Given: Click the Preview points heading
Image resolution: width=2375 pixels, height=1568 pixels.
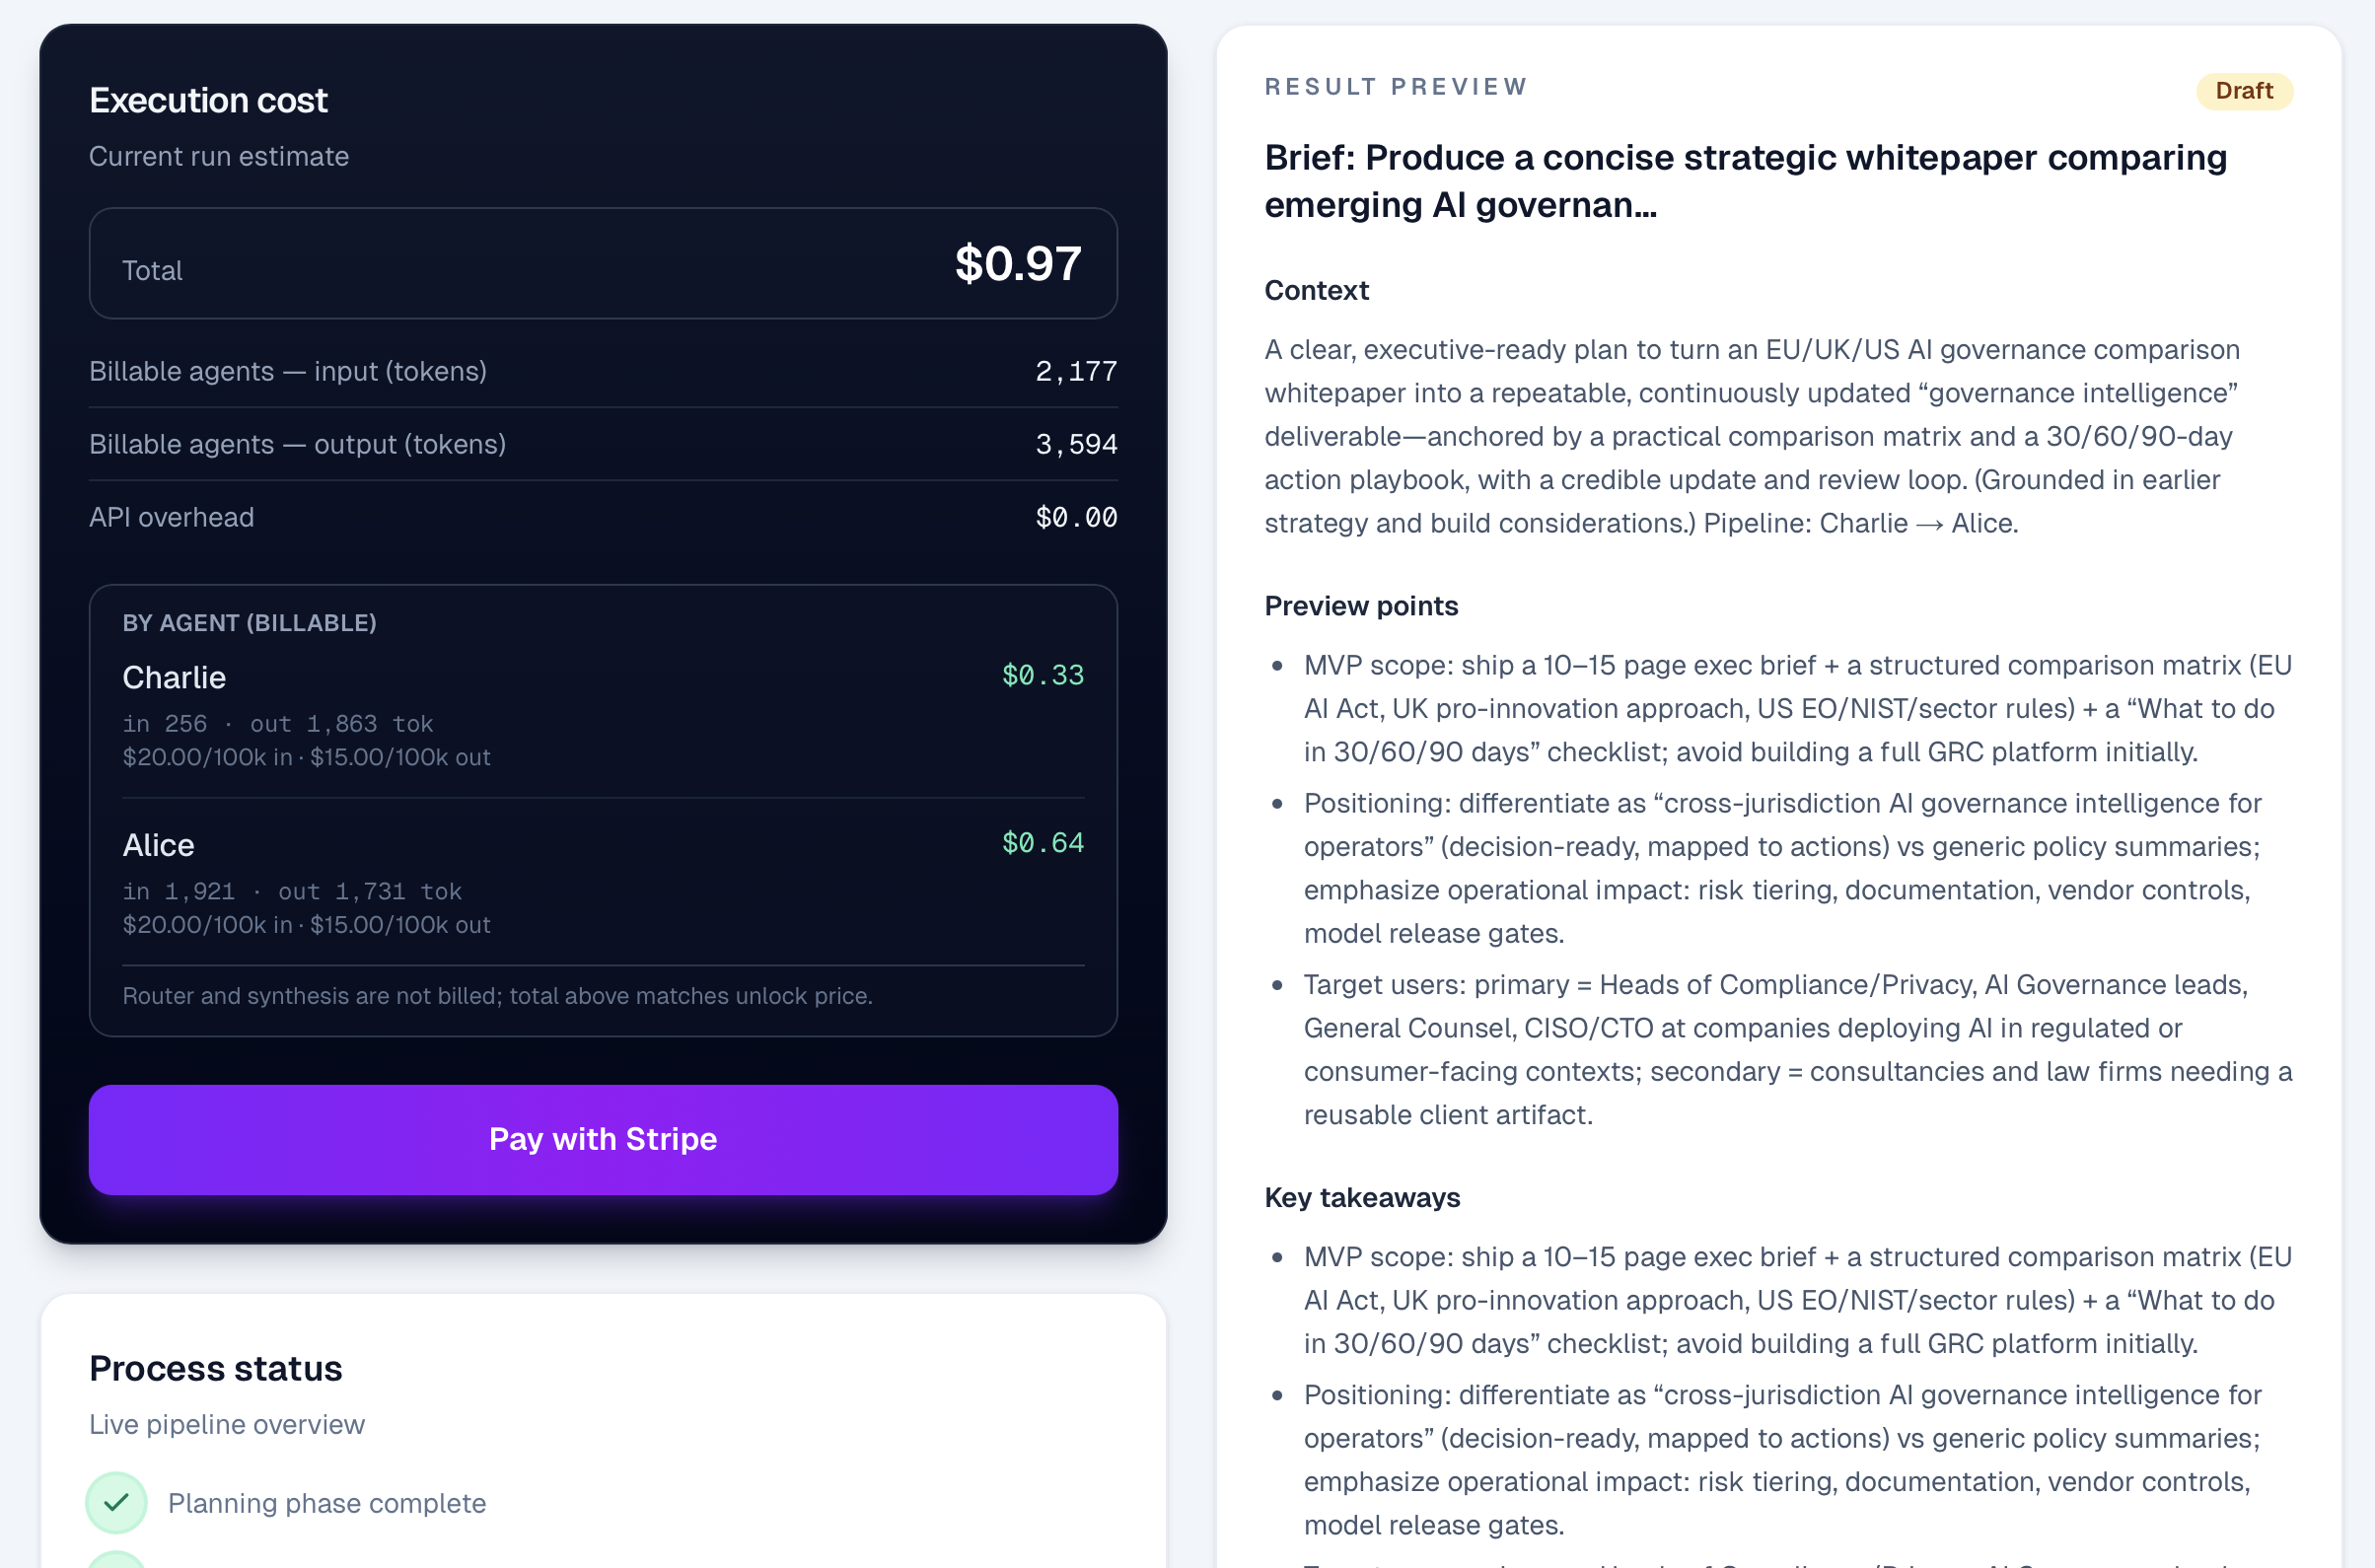Looking at the screenshot, I should [x=1360, y=606].
